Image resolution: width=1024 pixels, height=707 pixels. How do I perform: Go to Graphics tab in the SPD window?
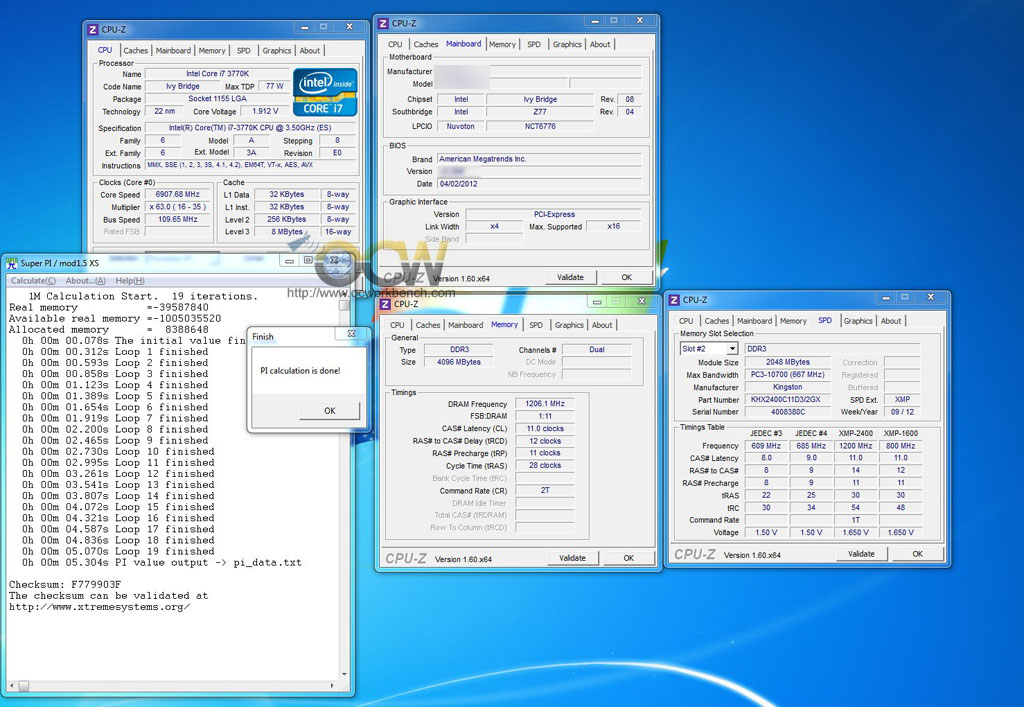(x=857, y=321)
